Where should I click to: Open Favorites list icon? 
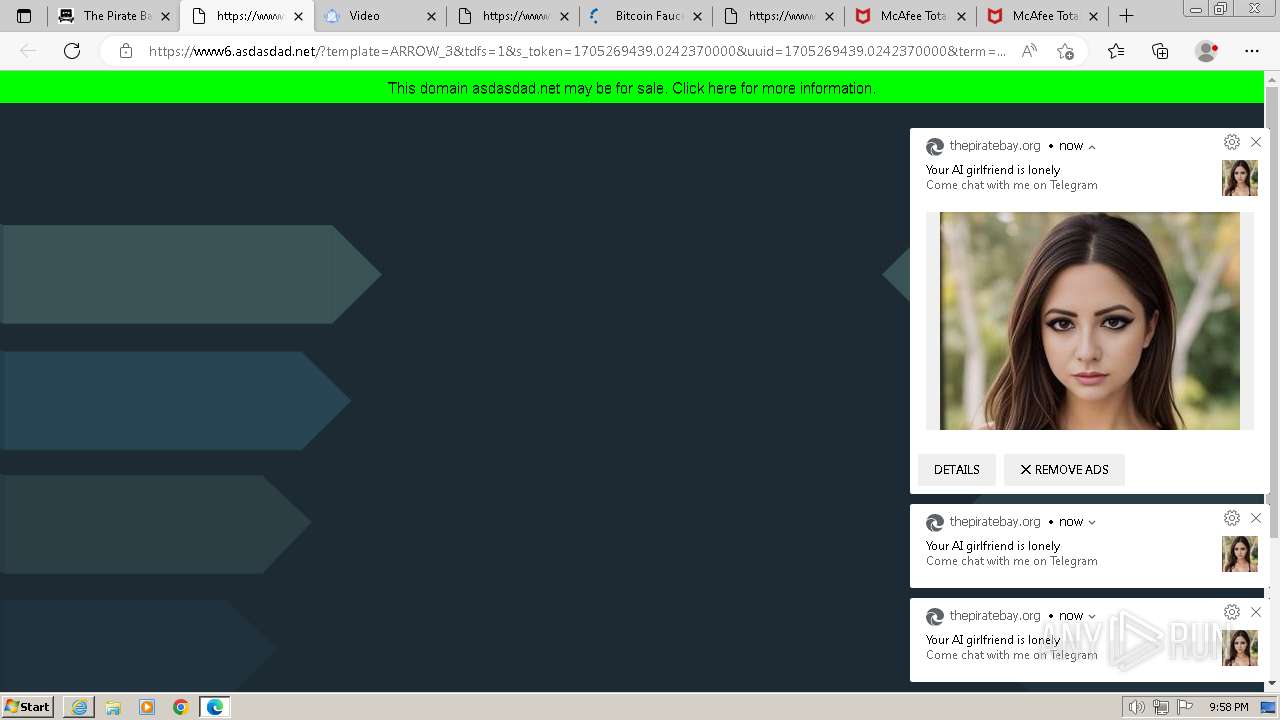click(x=1116, y=51)
